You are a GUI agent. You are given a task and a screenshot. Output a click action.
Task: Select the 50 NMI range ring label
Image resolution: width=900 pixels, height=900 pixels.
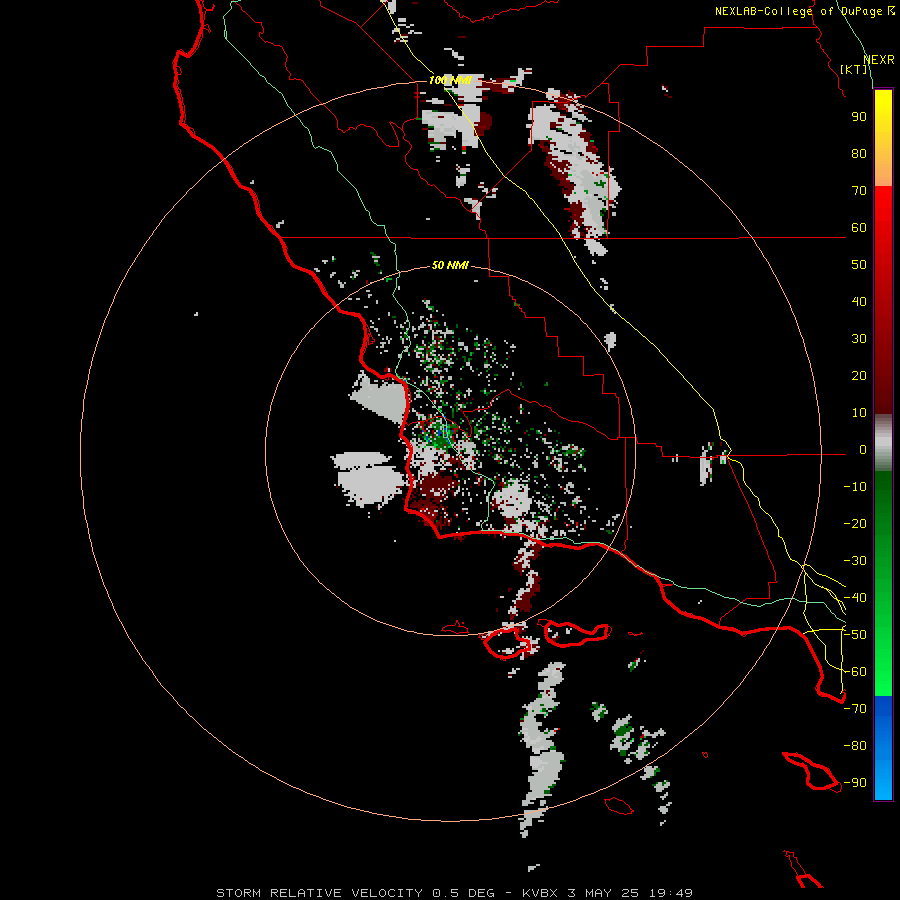pyautogui.click(x=450, y=265)
